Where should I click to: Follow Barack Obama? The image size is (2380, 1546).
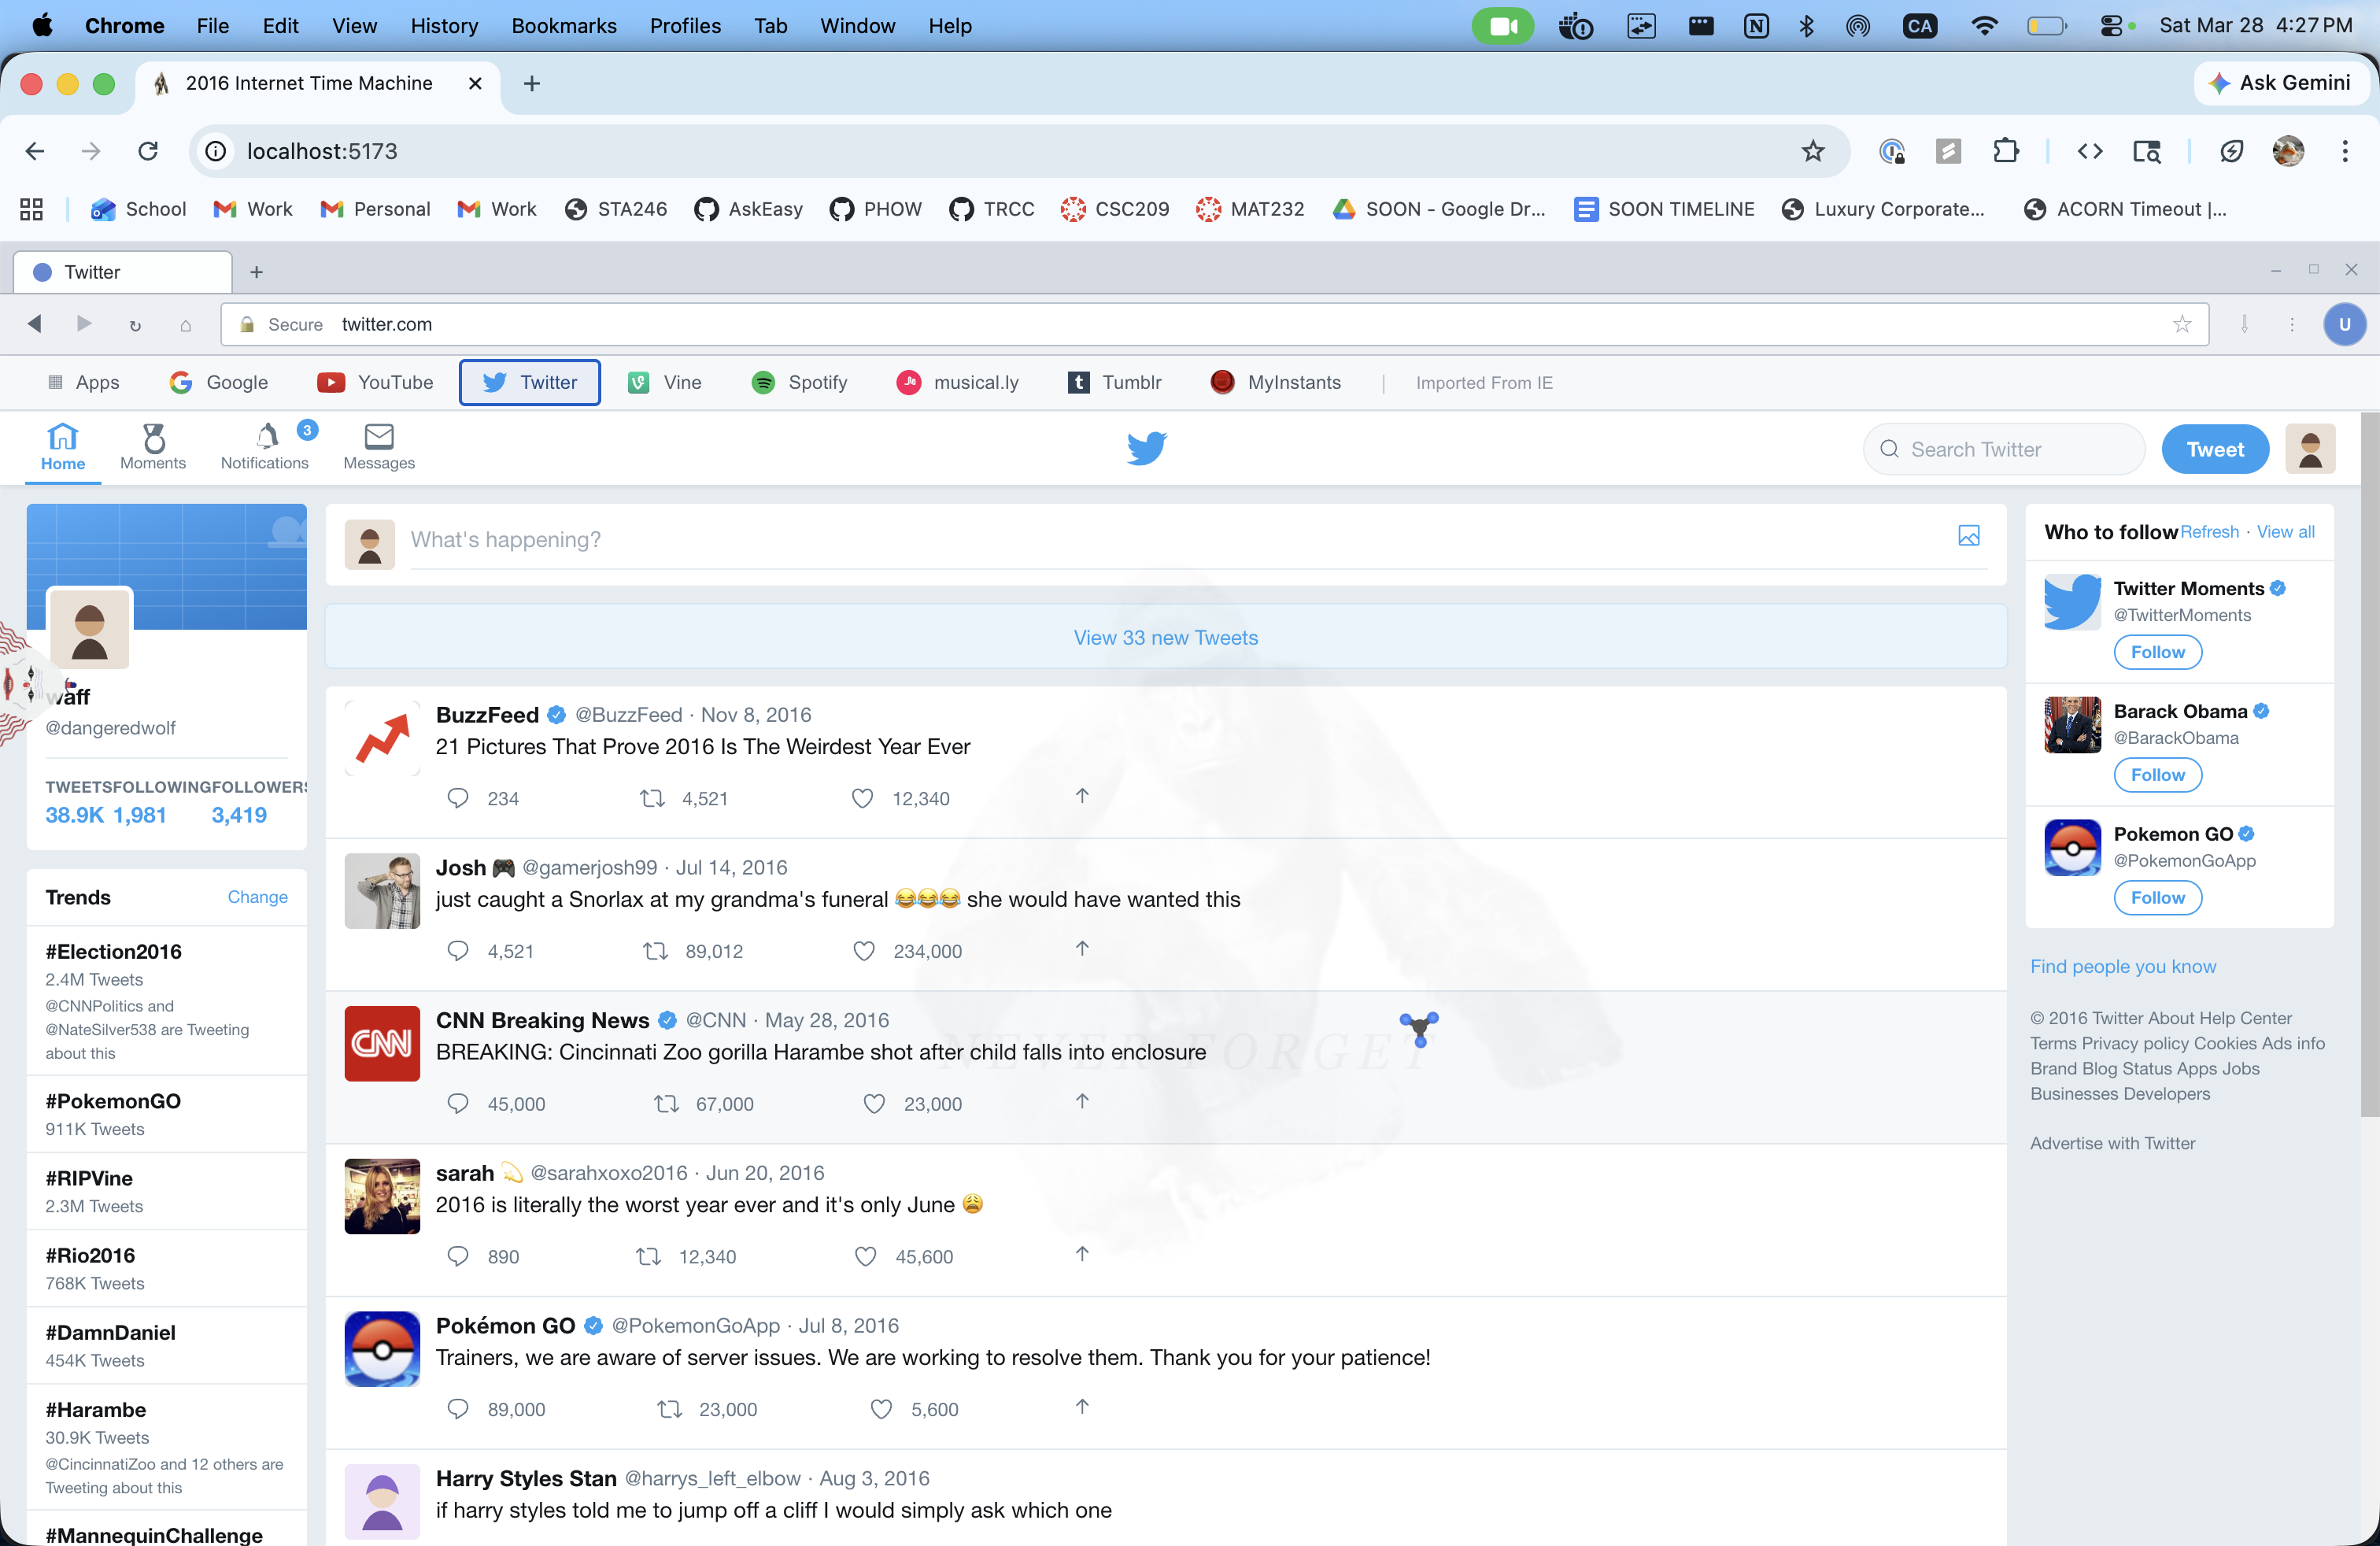pyautogui.click(x=2157, y=775)
